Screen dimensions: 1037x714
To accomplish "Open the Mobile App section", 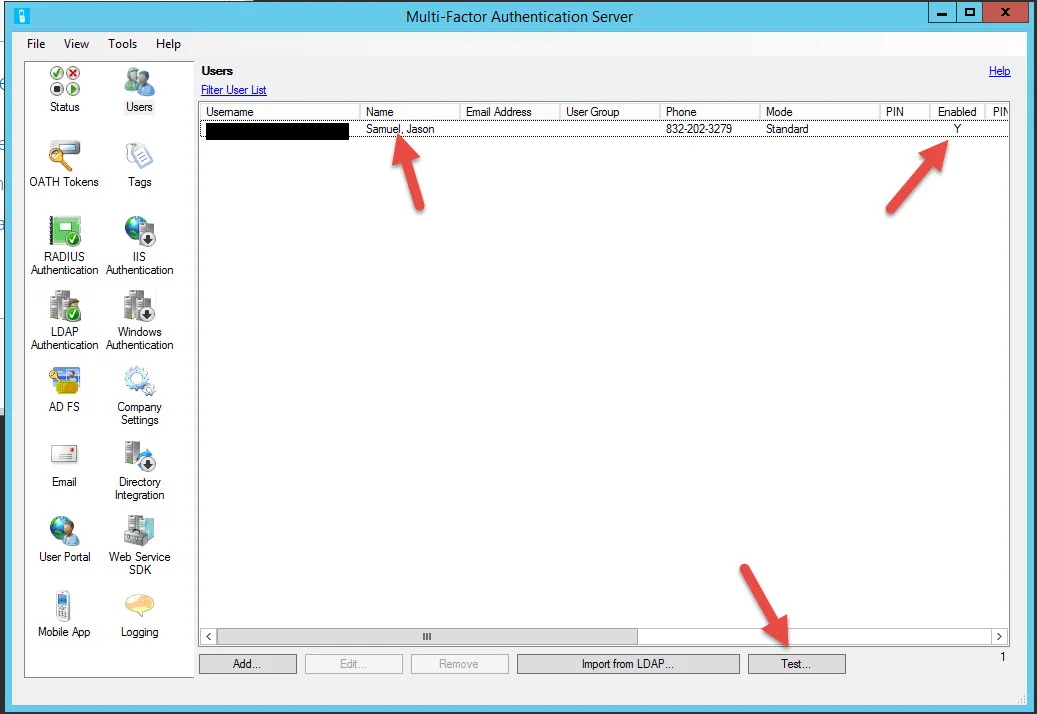I will click(x=64, y=614).
